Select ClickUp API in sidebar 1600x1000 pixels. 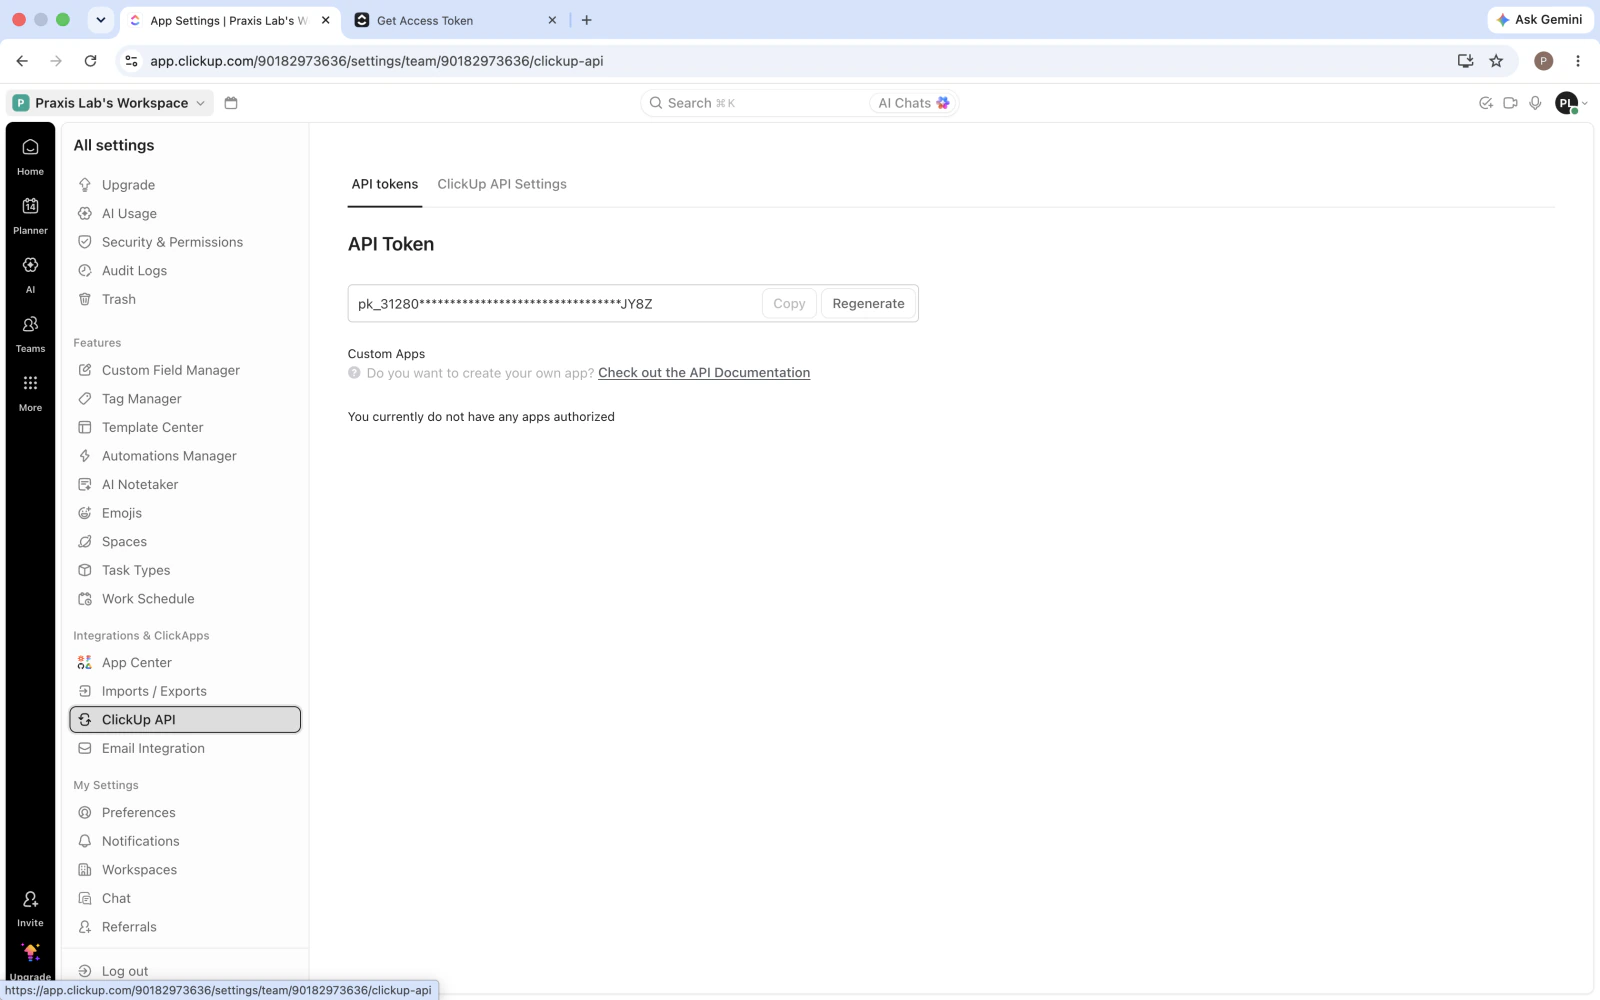click(x=184, y=720)
